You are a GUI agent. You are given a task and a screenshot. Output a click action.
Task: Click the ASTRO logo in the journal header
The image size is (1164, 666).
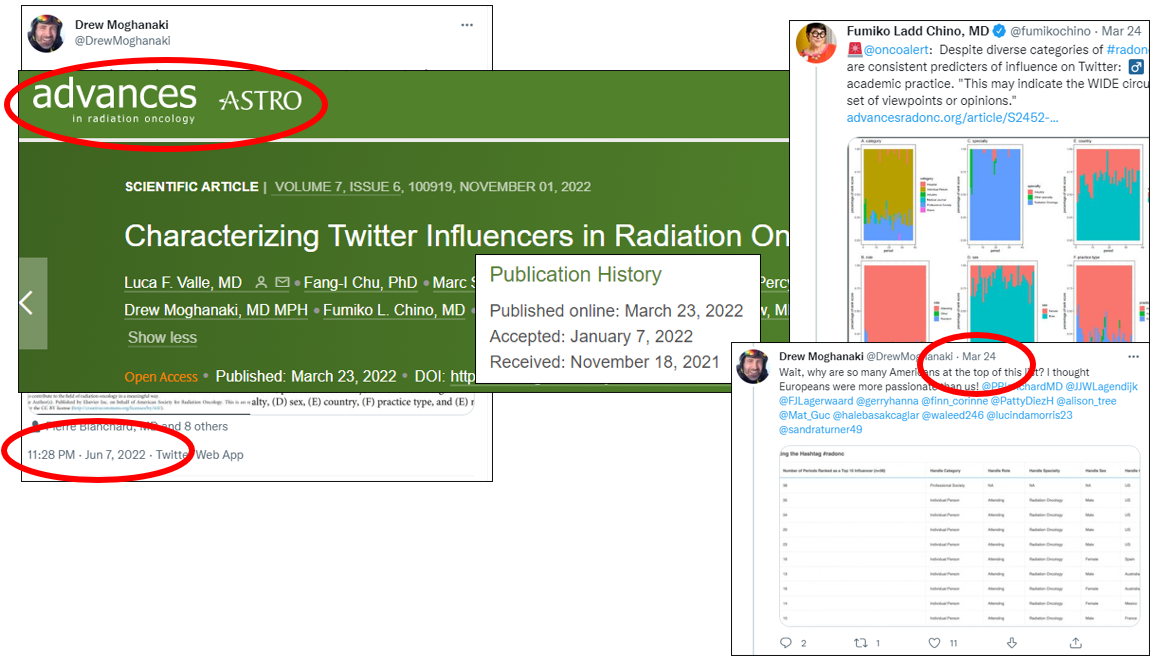(260, 100)
